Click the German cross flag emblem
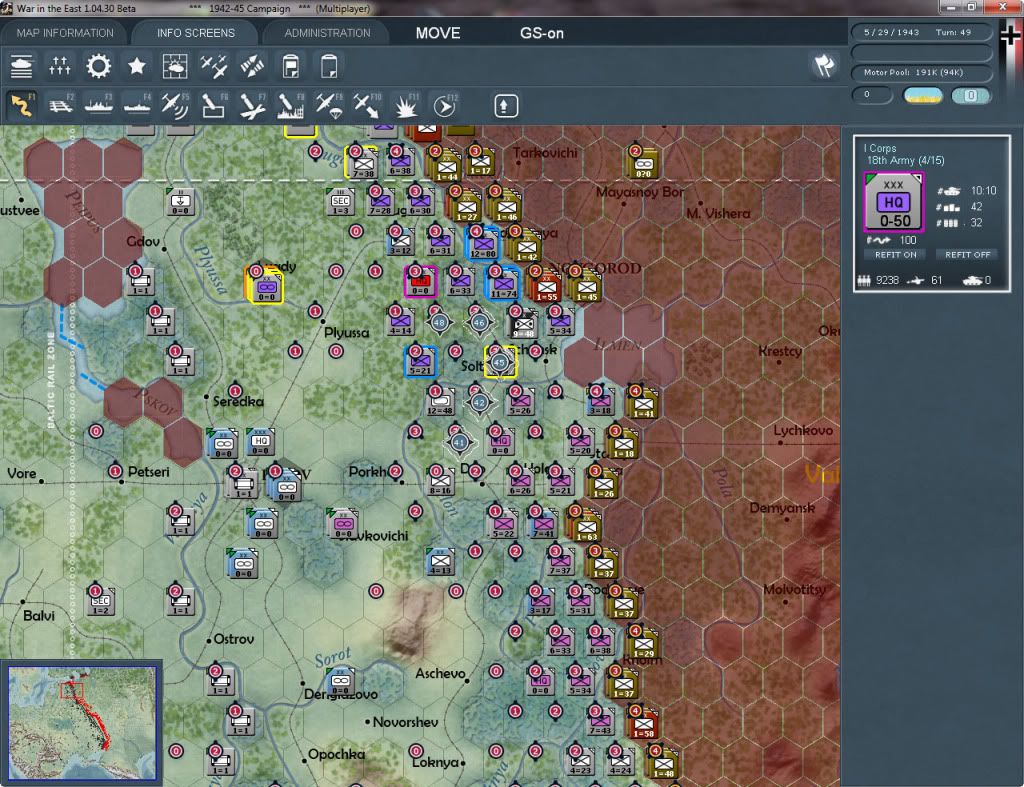The image size is (1024, 787). 1010,36
